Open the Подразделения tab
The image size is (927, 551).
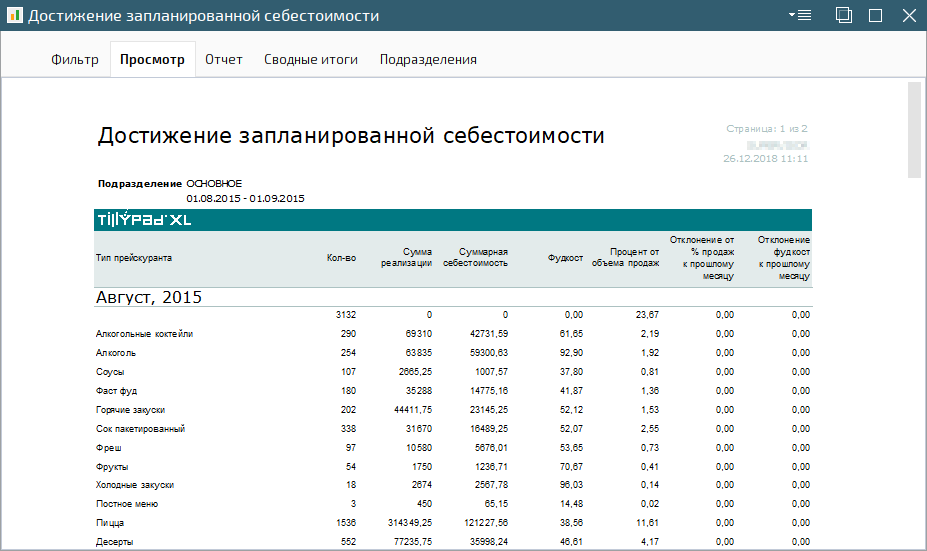428,59
